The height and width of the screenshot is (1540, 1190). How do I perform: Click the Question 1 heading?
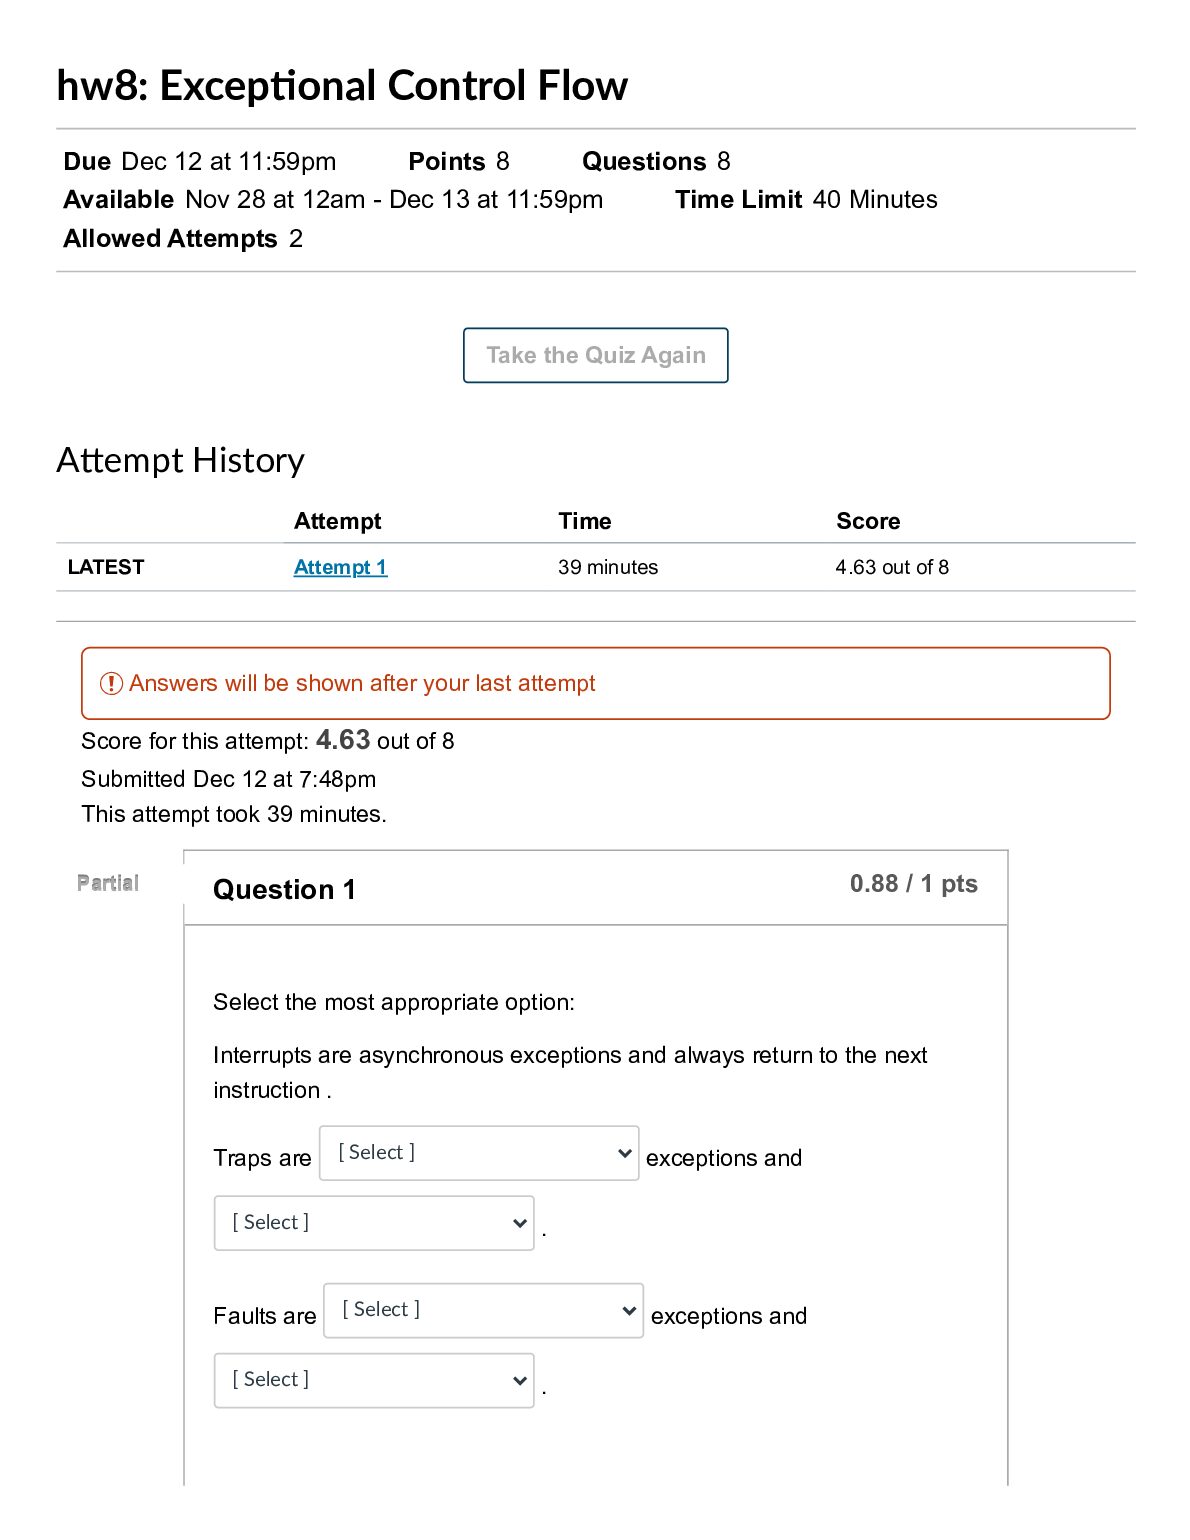(x=284, y=890)
